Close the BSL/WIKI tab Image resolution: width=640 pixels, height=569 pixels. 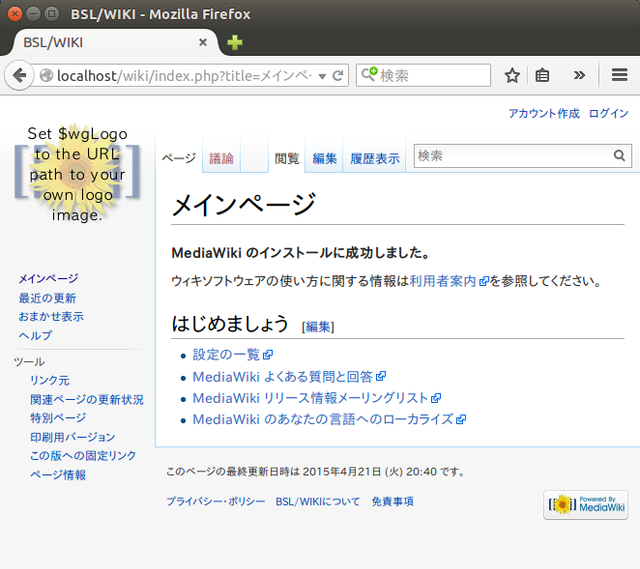coord(203,42)
